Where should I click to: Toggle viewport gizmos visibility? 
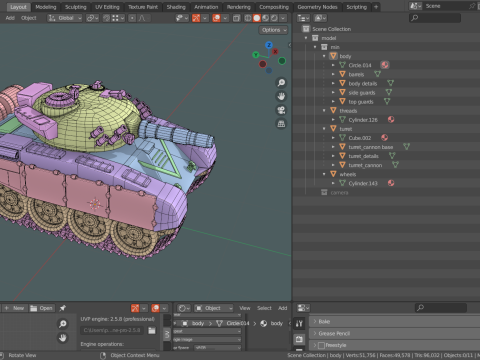[x=196, y=18]
